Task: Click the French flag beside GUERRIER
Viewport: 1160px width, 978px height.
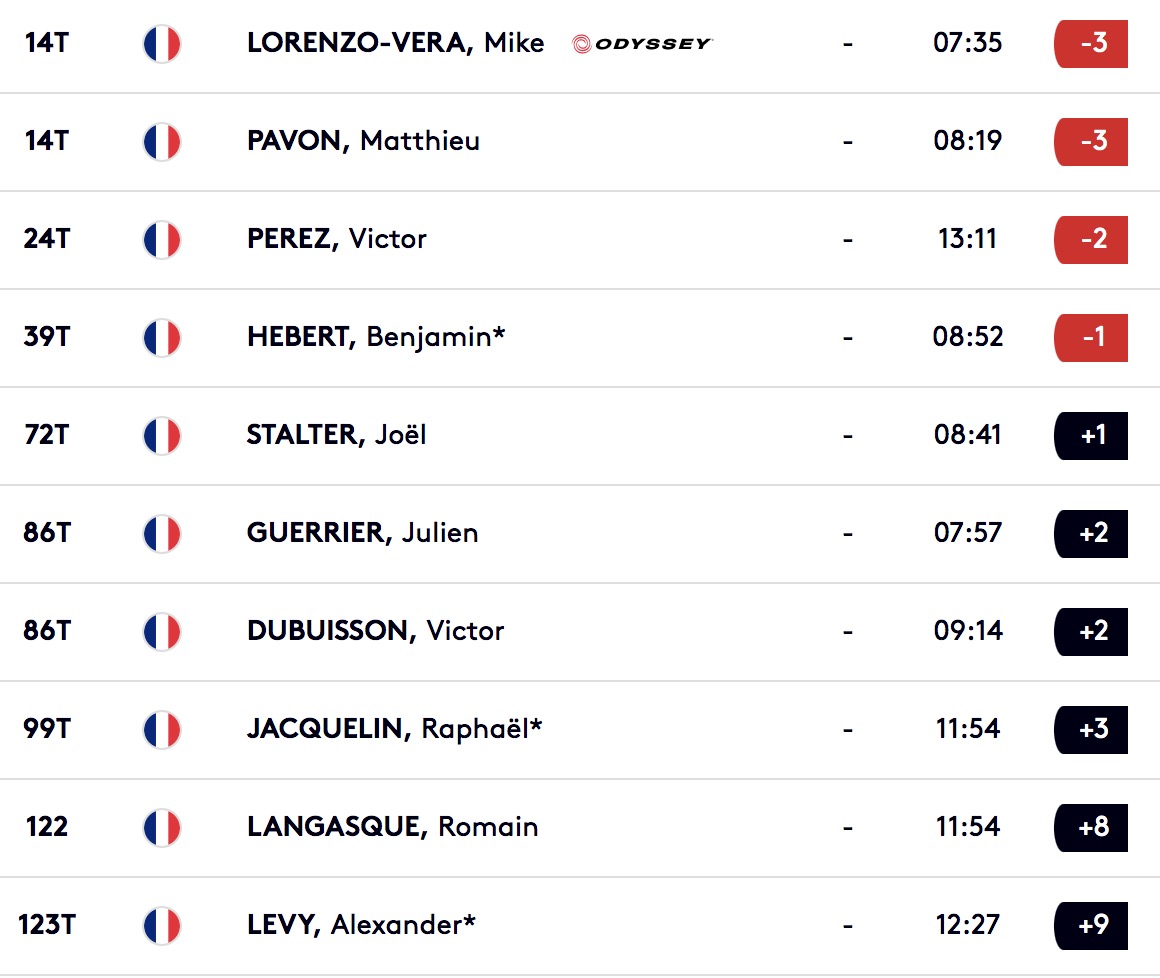Action: click(x=162, y=533)
